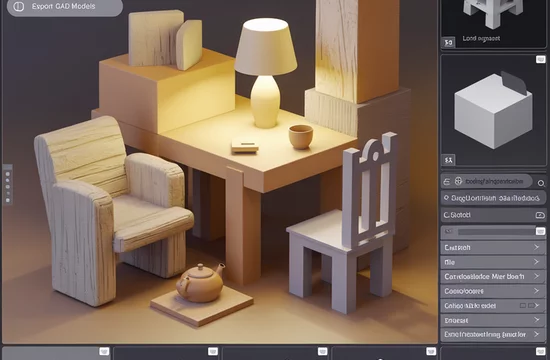Click into the search field in right panel
Viewport: 550px width, 360px height.
point(487,181)
